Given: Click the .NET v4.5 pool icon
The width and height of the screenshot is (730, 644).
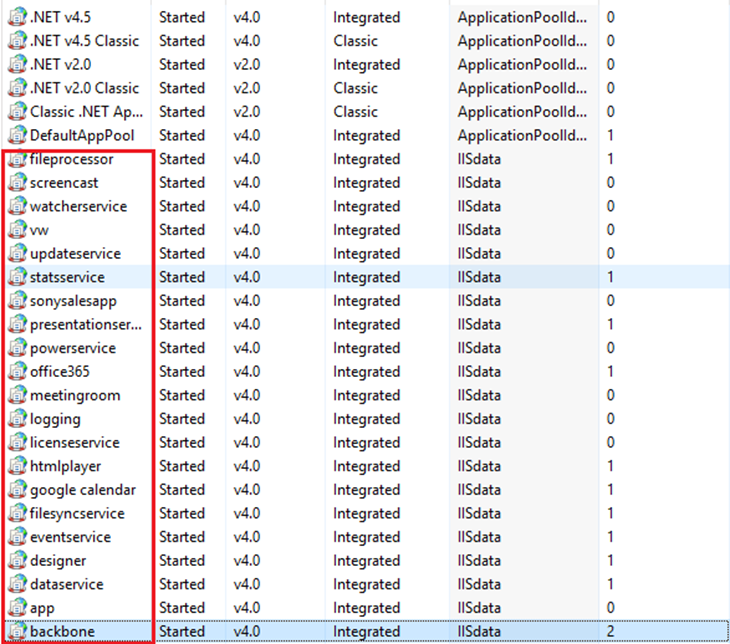Looking at the screenshot, I should point(17,18).
